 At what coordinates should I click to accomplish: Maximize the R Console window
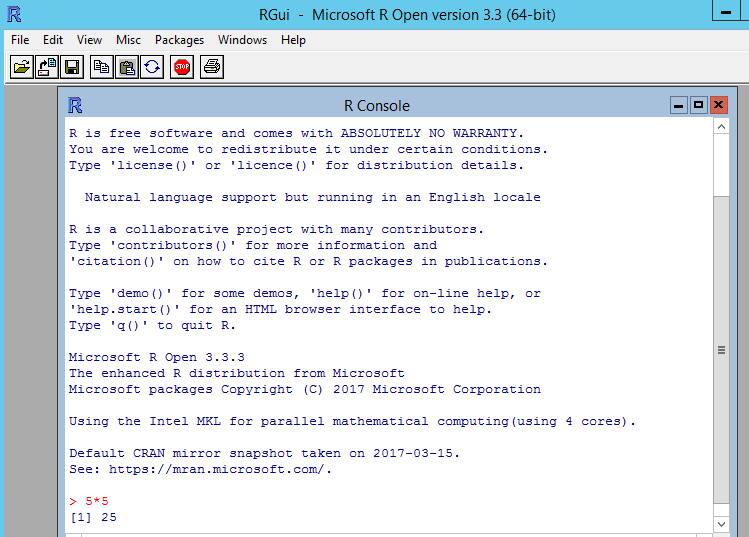pyautogui.click(x=698, y=105)
